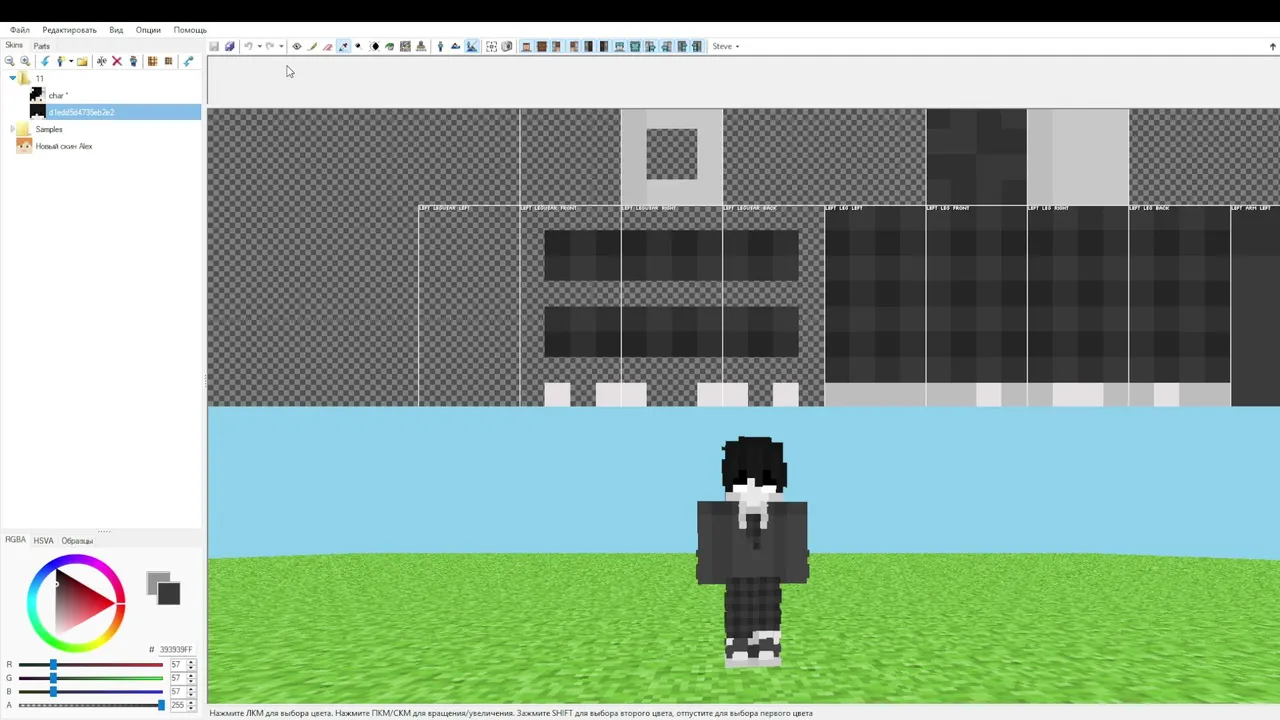Click the hex color input field 393939FF
Image resolution: width=1280 pixels, height=720 pixels.
[176, 650]
